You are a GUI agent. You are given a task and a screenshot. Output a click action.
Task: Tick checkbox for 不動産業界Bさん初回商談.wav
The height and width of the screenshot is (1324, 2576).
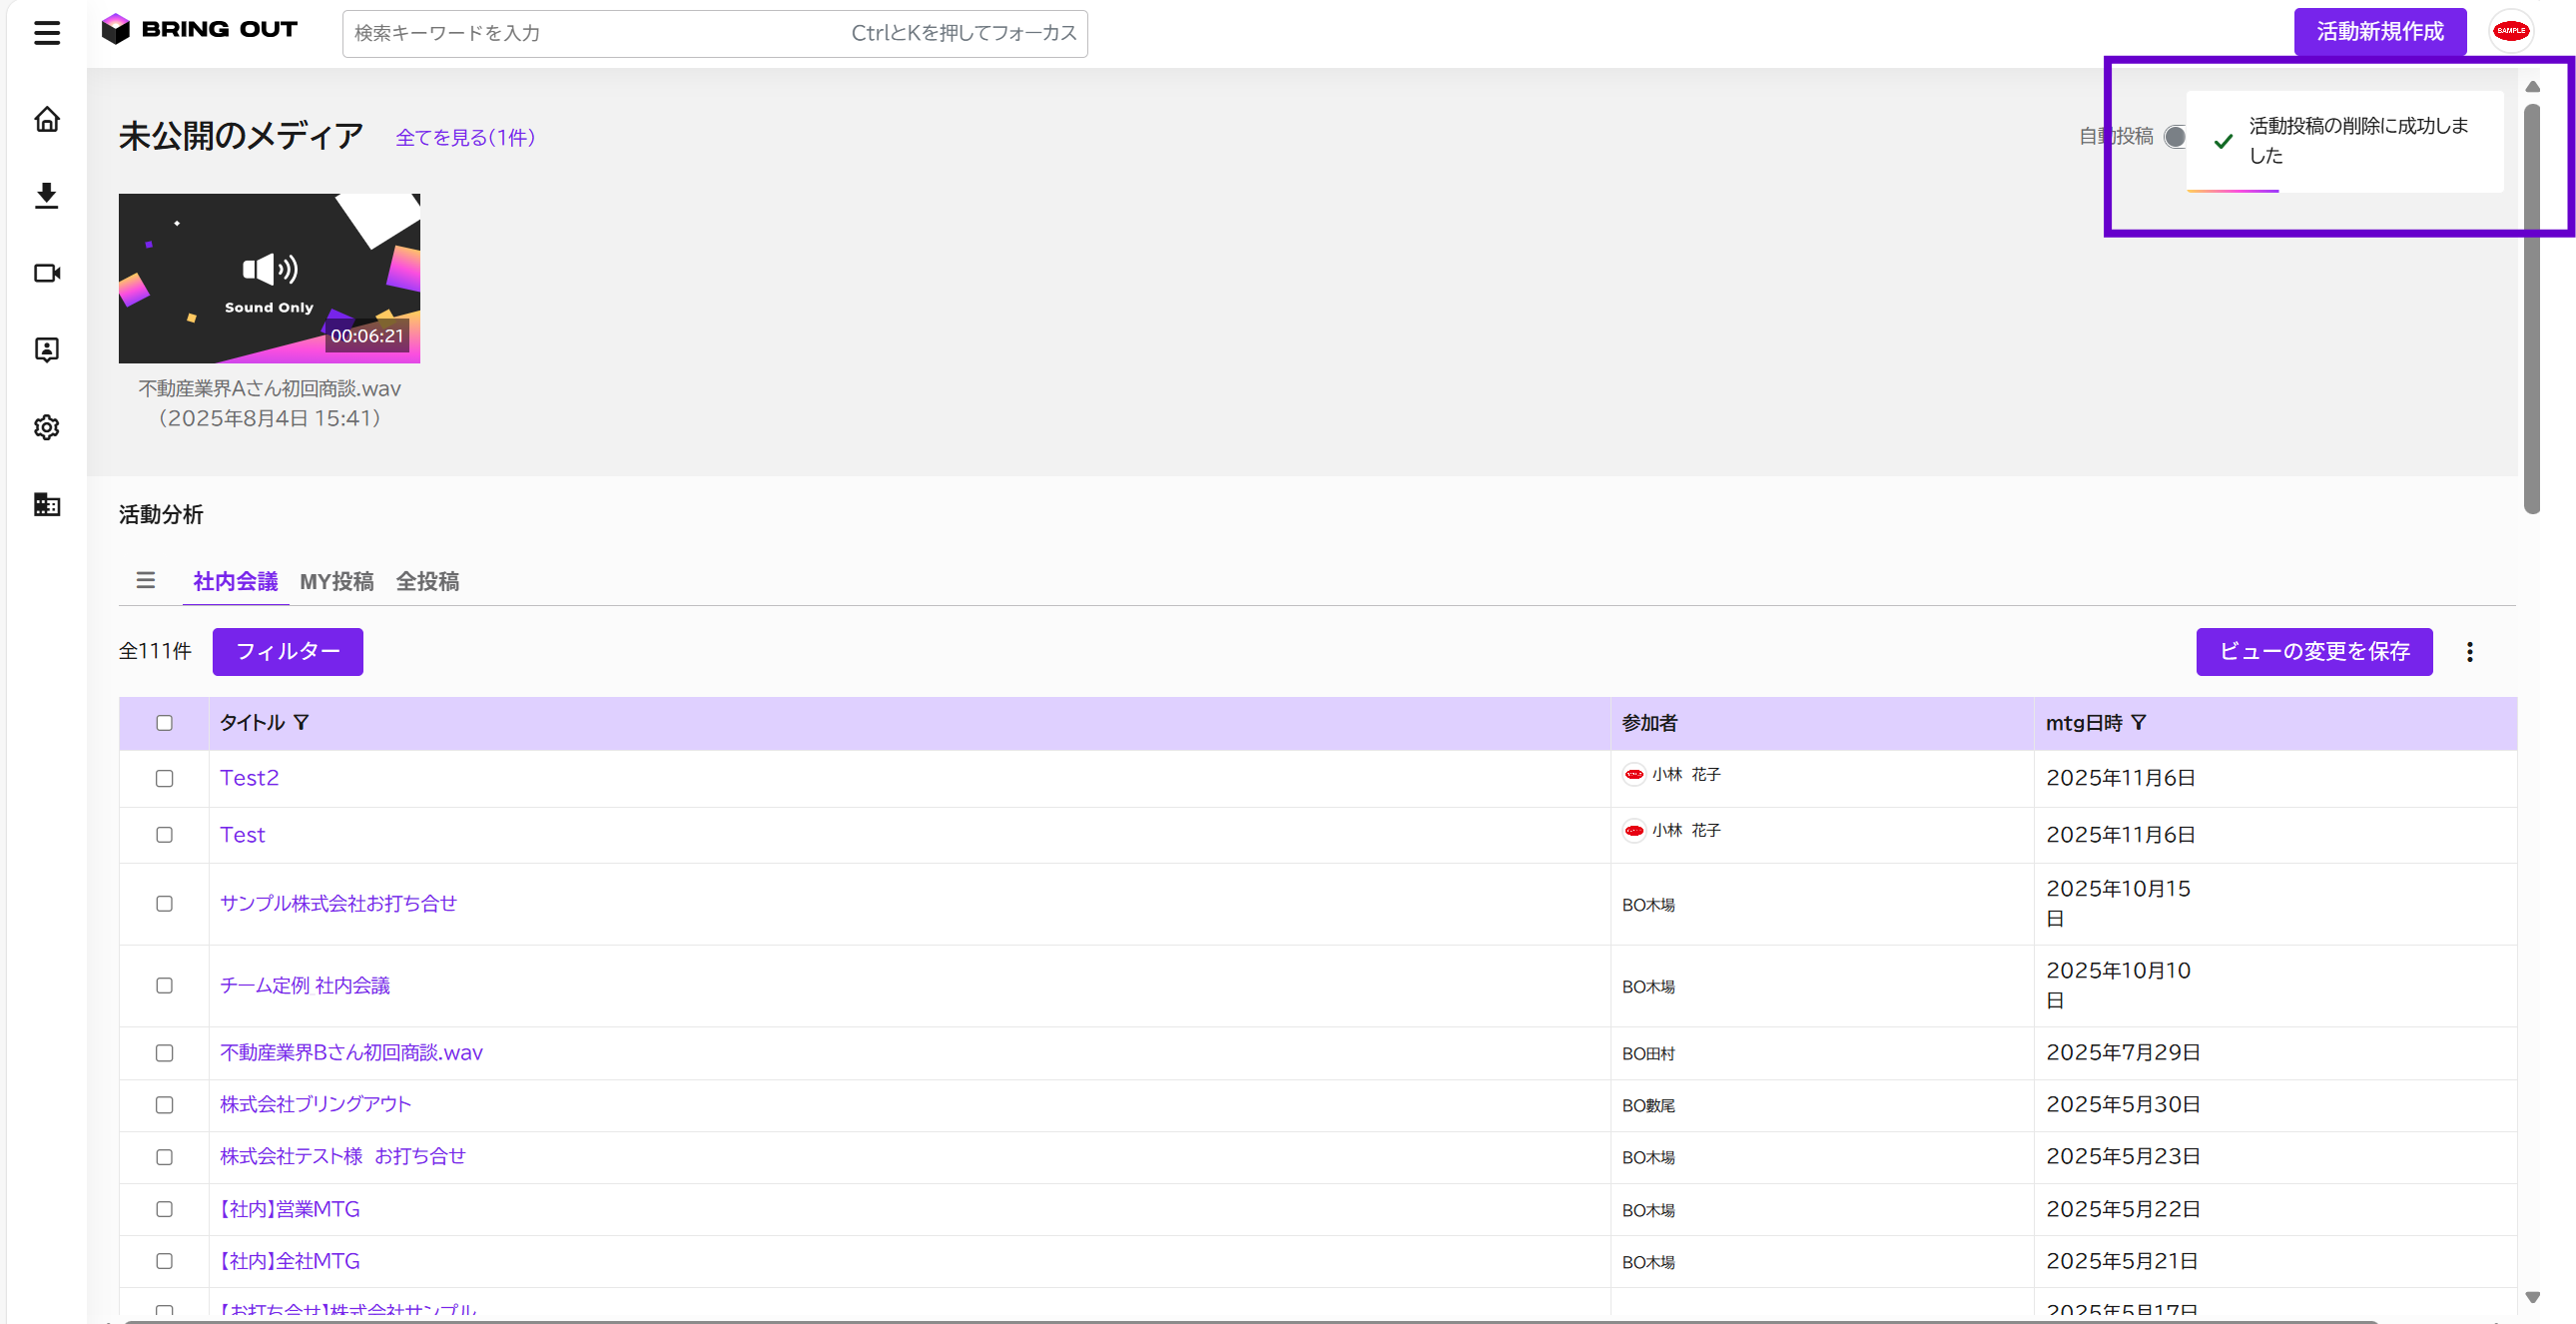[x=164, y=1053]
